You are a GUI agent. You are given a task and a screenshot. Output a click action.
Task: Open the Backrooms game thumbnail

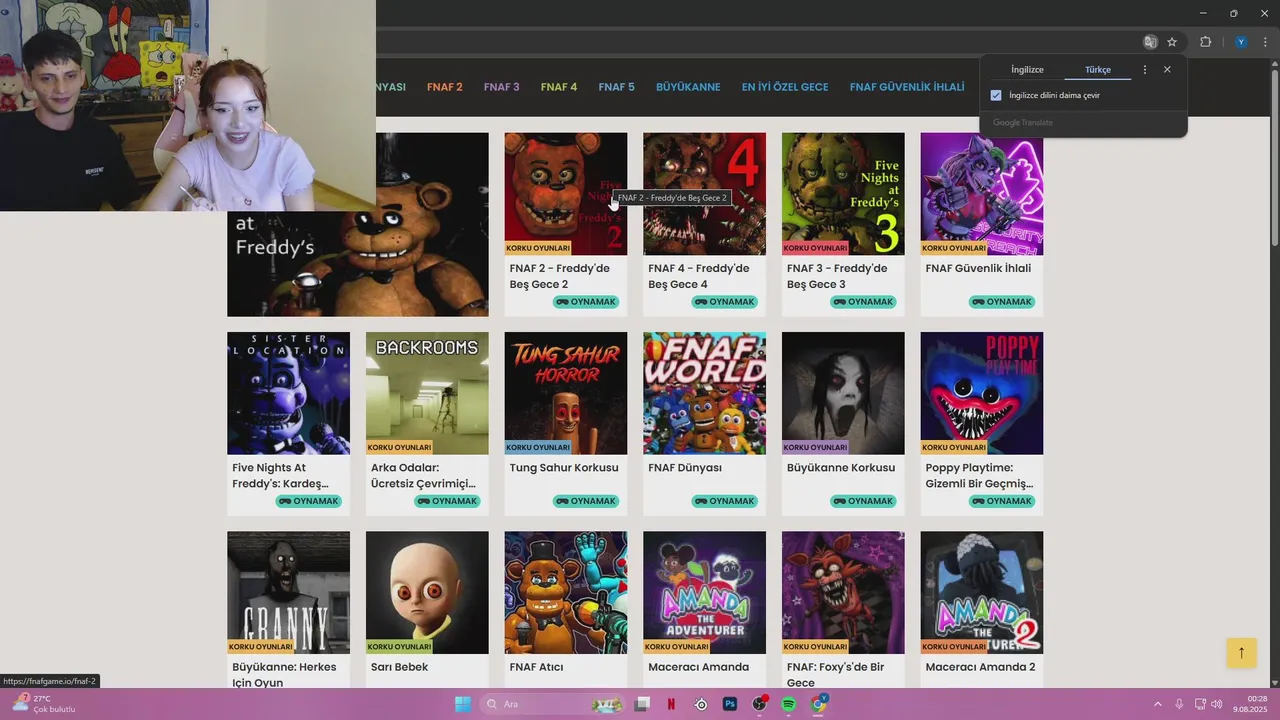(427, 393)
